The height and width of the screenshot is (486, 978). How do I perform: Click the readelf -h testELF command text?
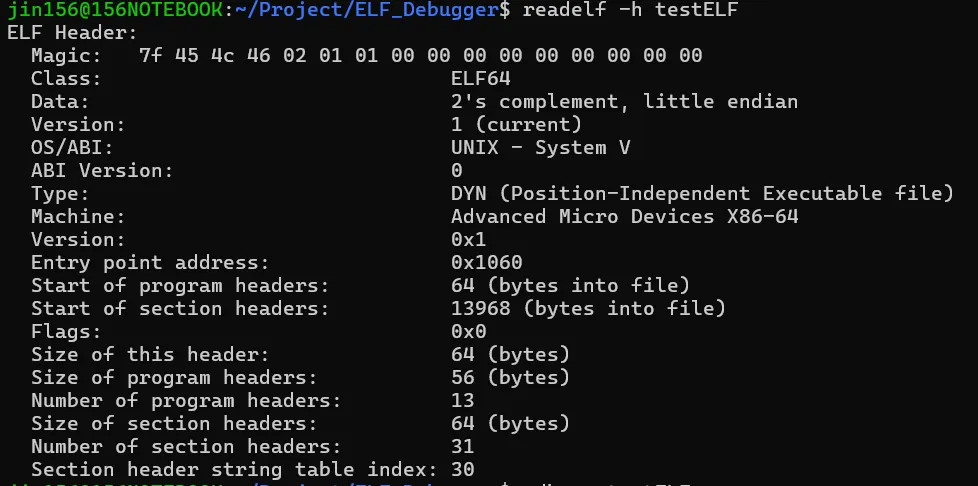tap(630, 9)
